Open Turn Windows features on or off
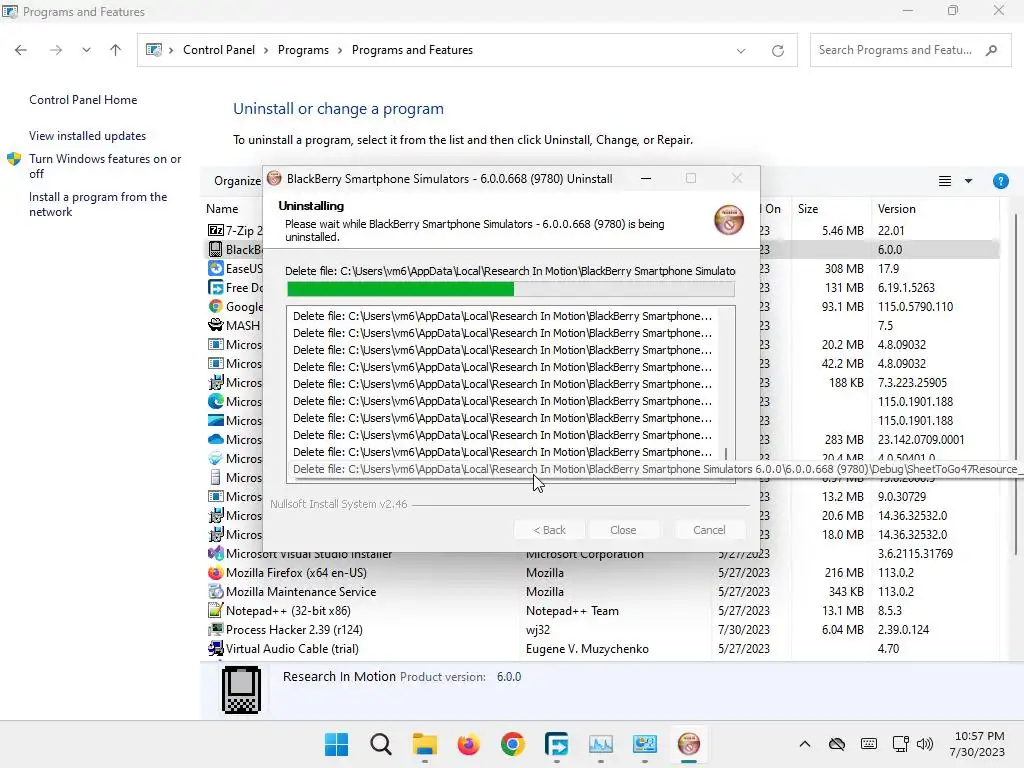This screenshot has height=768, width=1024. point(105,166)
